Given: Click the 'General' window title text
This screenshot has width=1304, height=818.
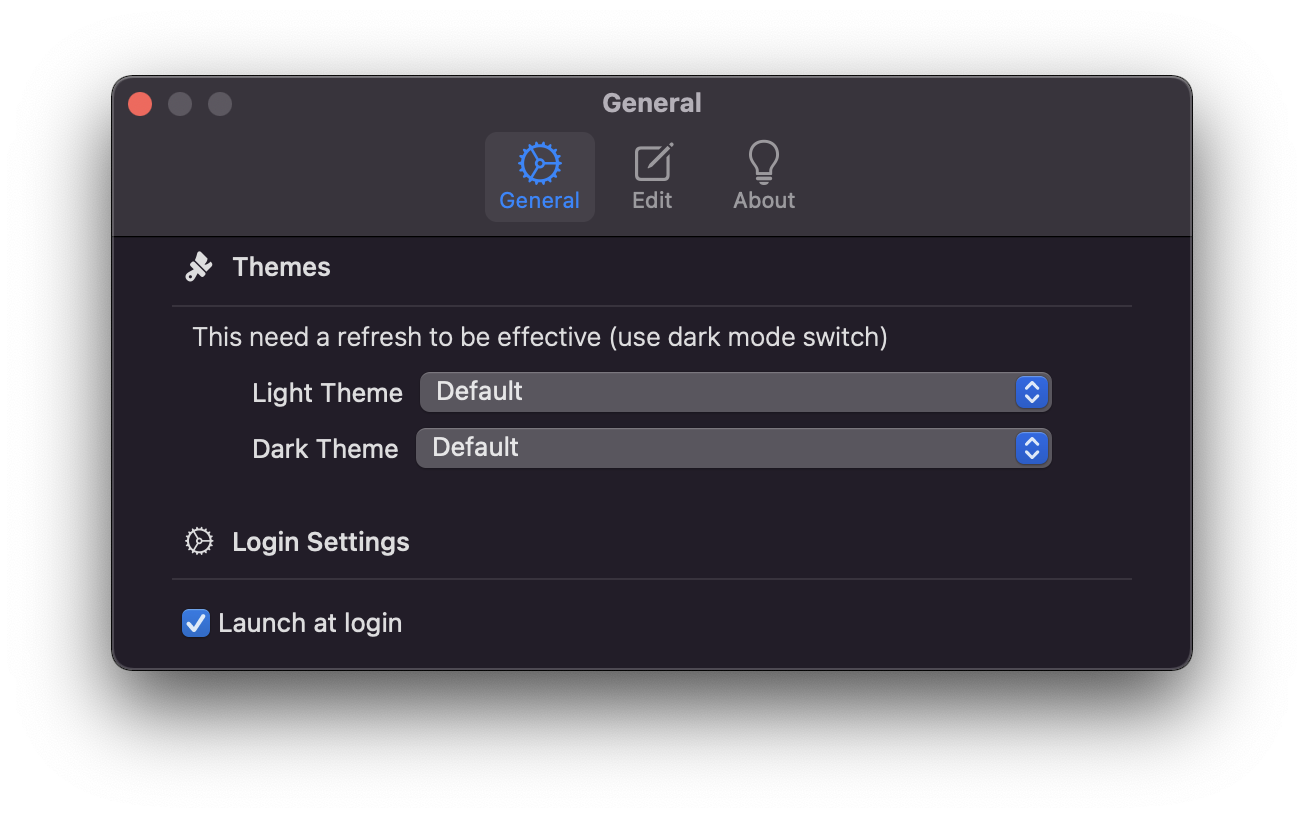Looking at the screenshot, I should pos(652,103).
